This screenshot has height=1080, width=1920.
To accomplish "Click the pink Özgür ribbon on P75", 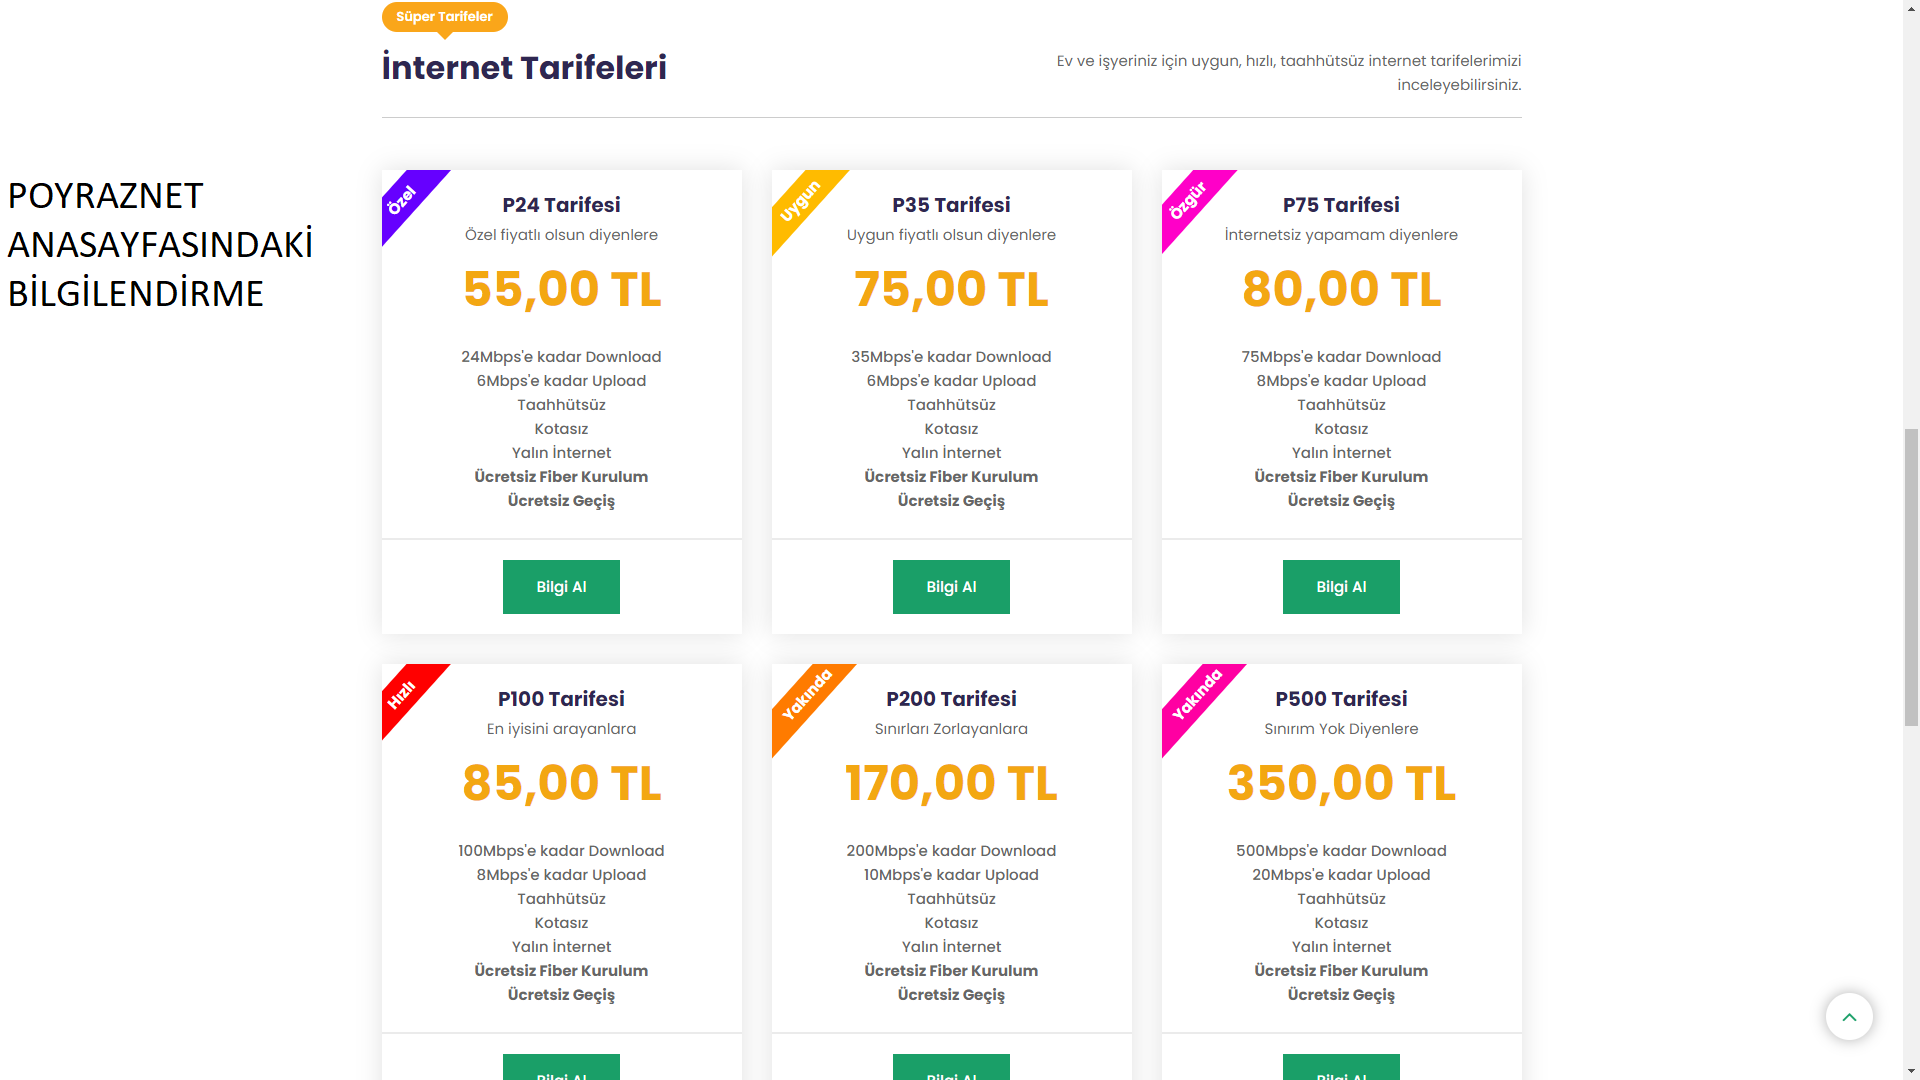I will (x=1188, y=200).
